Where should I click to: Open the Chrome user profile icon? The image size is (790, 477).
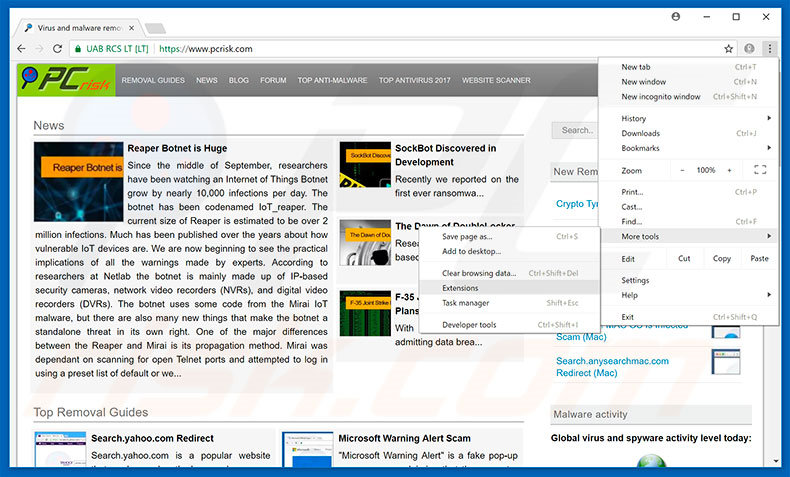[676, 17]
